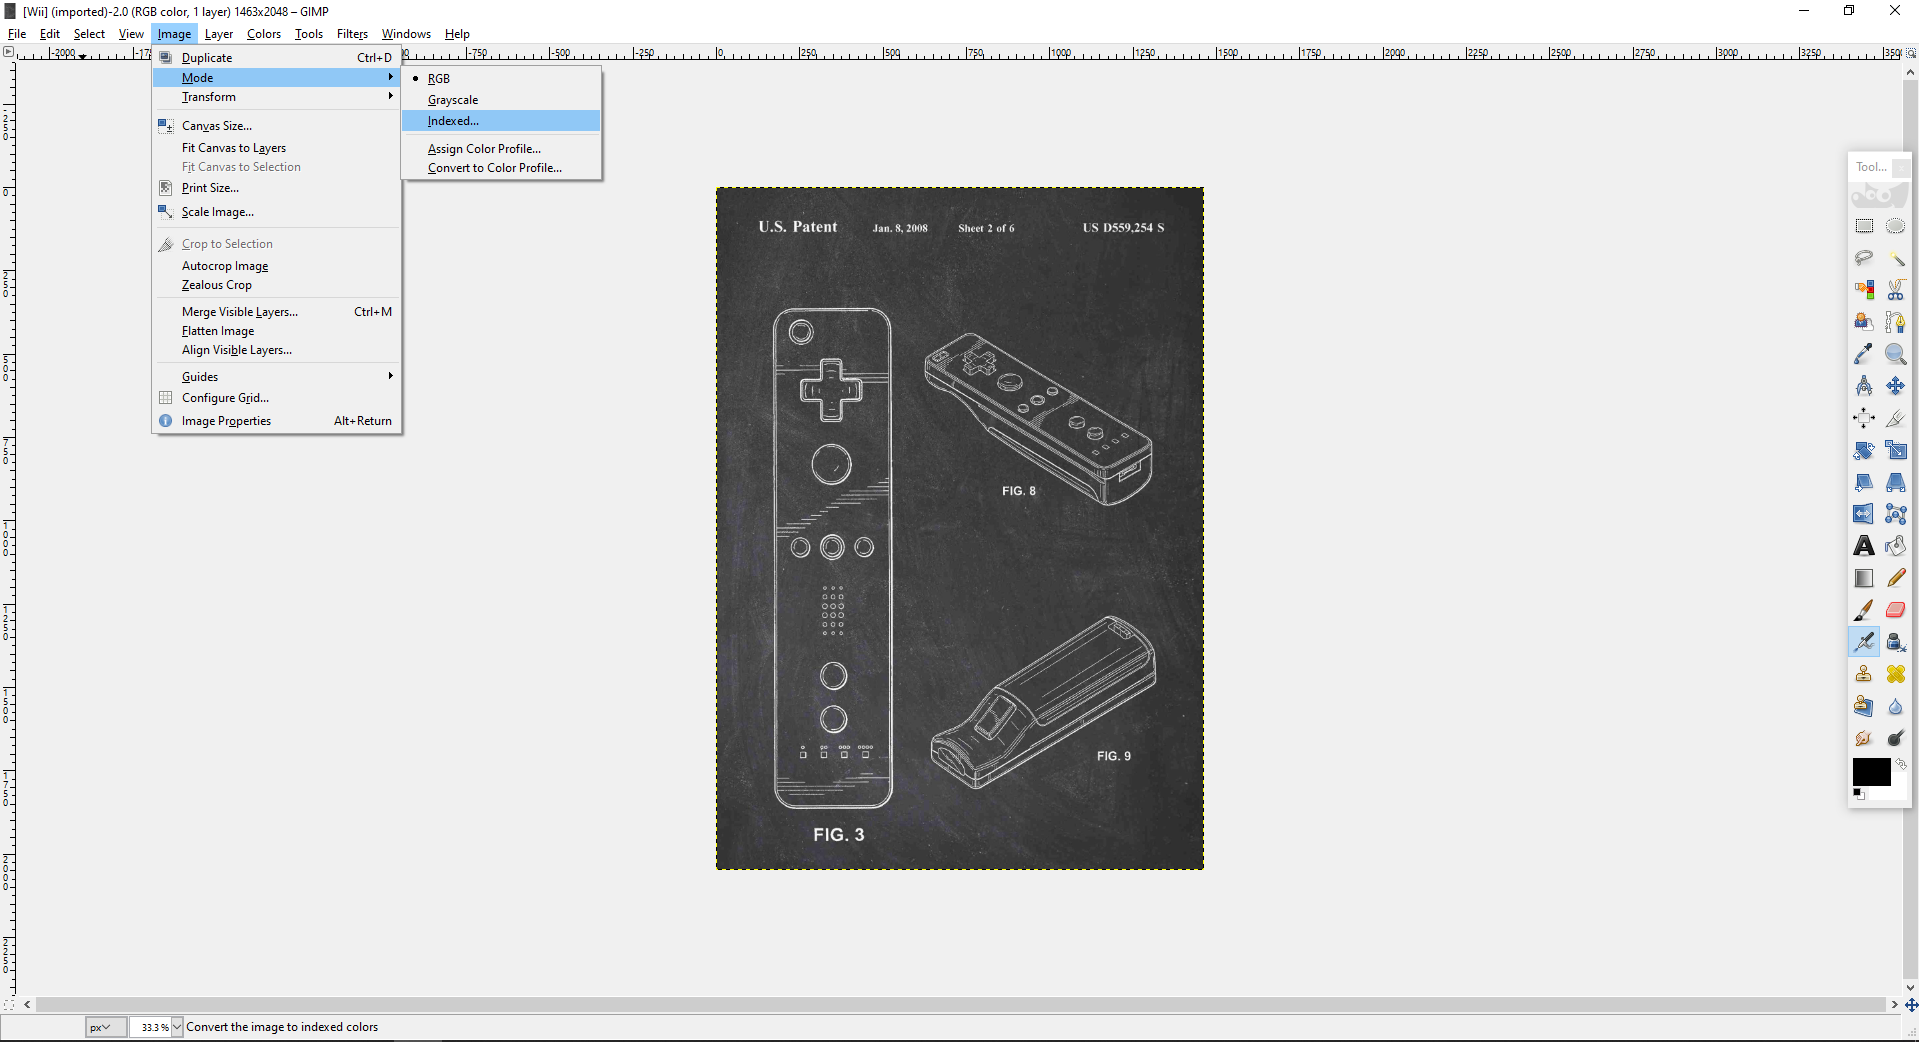Select the RGB mode radio option

click(438, 78)
